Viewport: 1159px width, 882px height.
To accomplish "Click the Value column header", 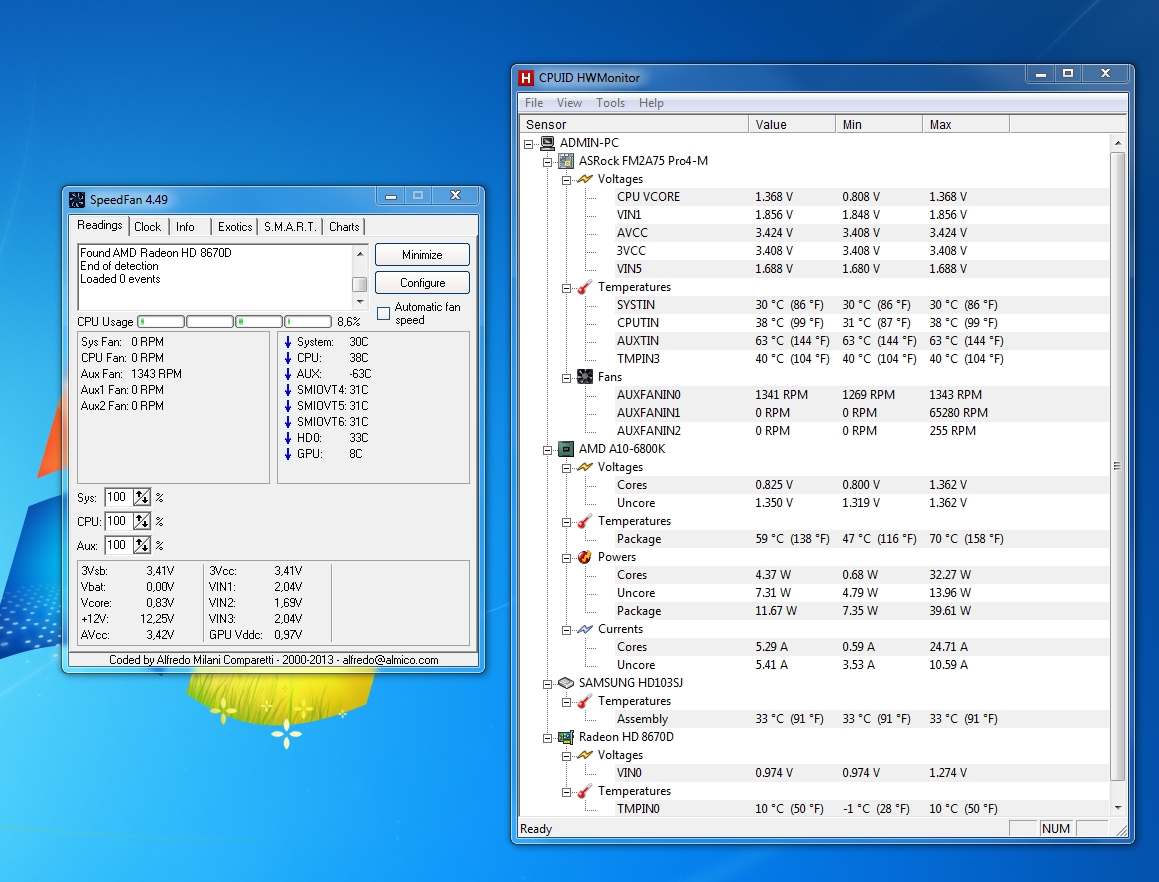I will point(792,124).
